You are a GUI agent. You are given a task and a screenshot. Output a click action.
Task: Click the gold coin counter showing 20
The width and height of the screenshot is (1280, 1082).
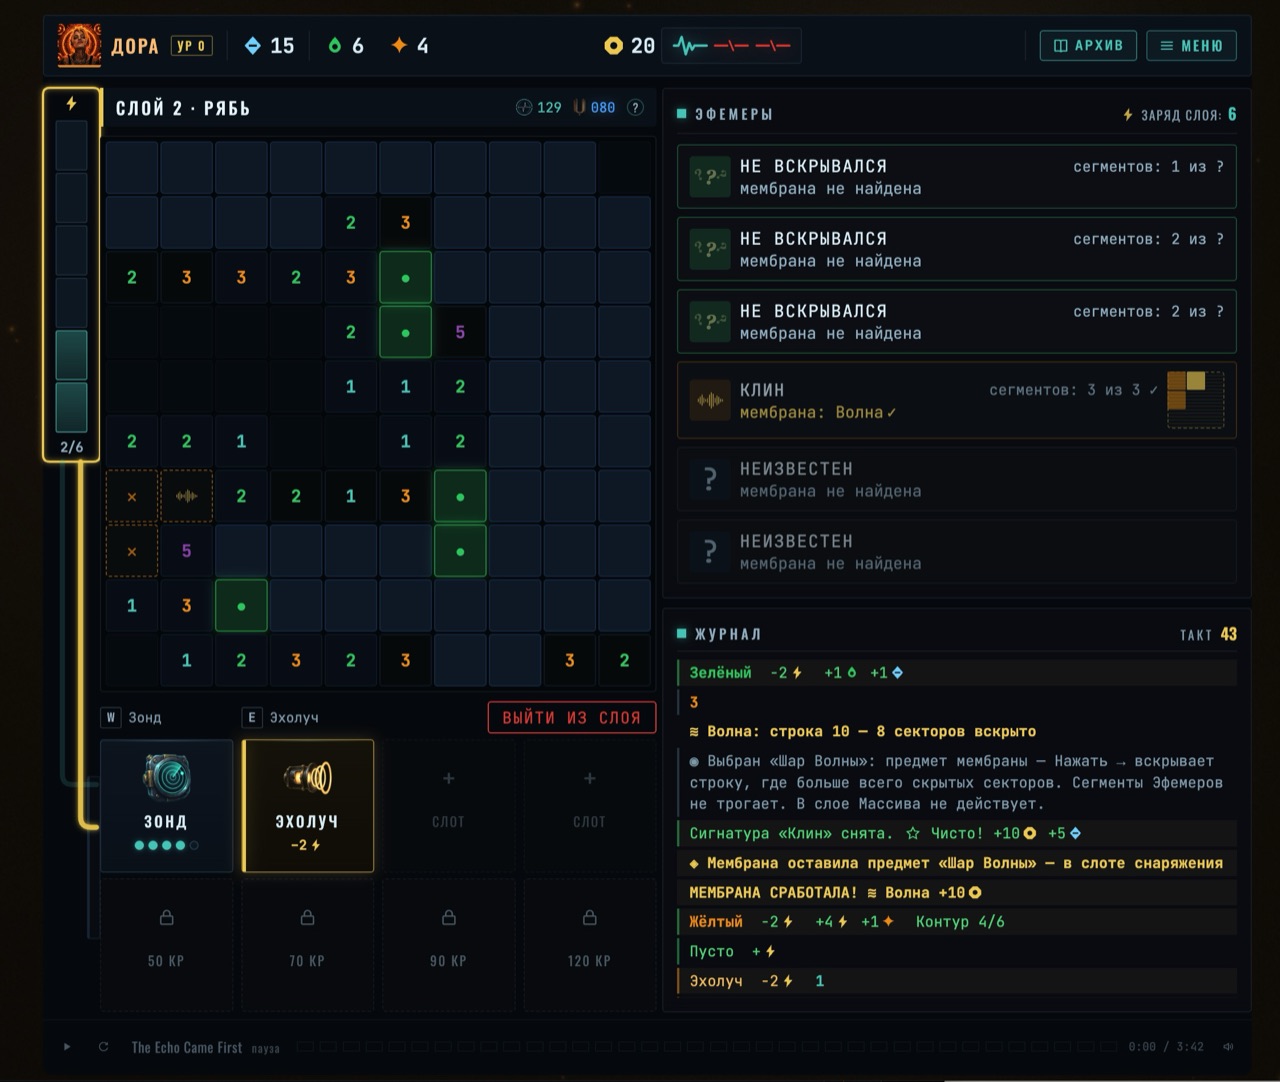click(630, 46)
